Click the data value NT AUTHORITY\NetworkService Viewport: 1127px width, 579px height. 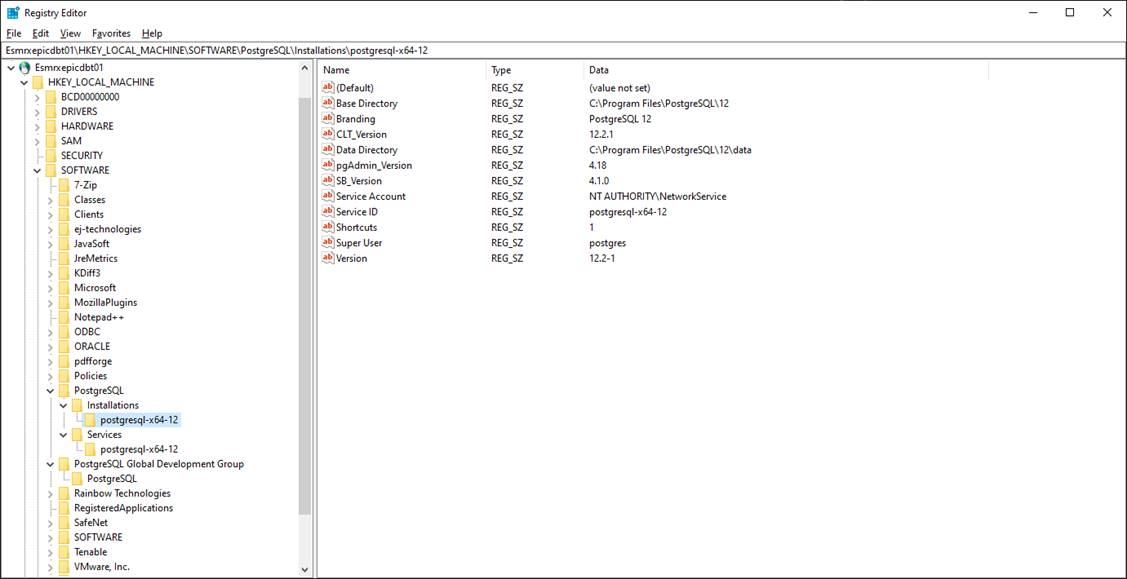(x=658, y=196)
